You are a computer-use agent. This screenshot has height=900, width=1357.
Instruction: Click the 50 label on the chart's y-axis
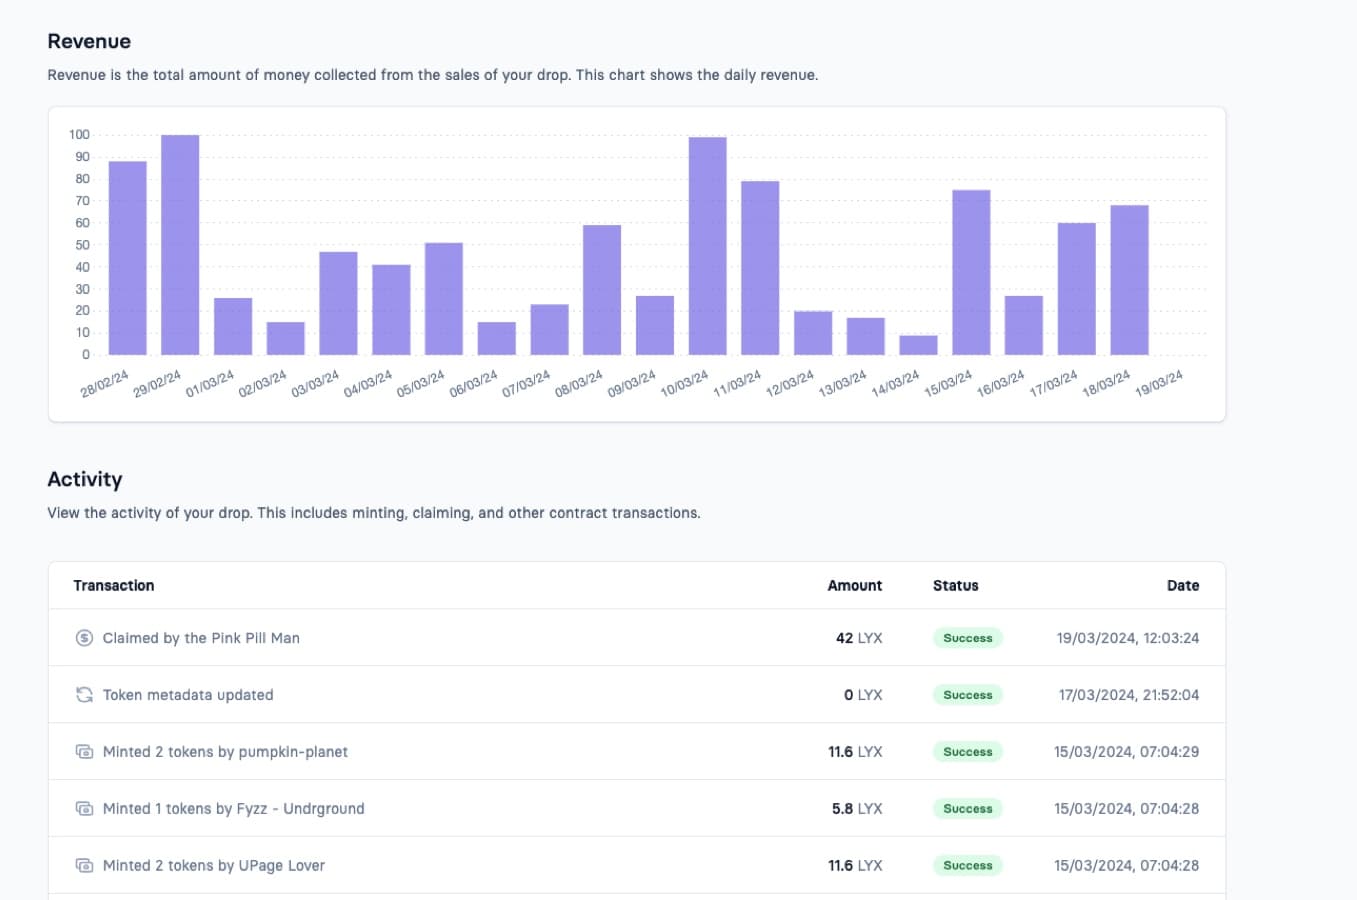(x=82, y=245)
